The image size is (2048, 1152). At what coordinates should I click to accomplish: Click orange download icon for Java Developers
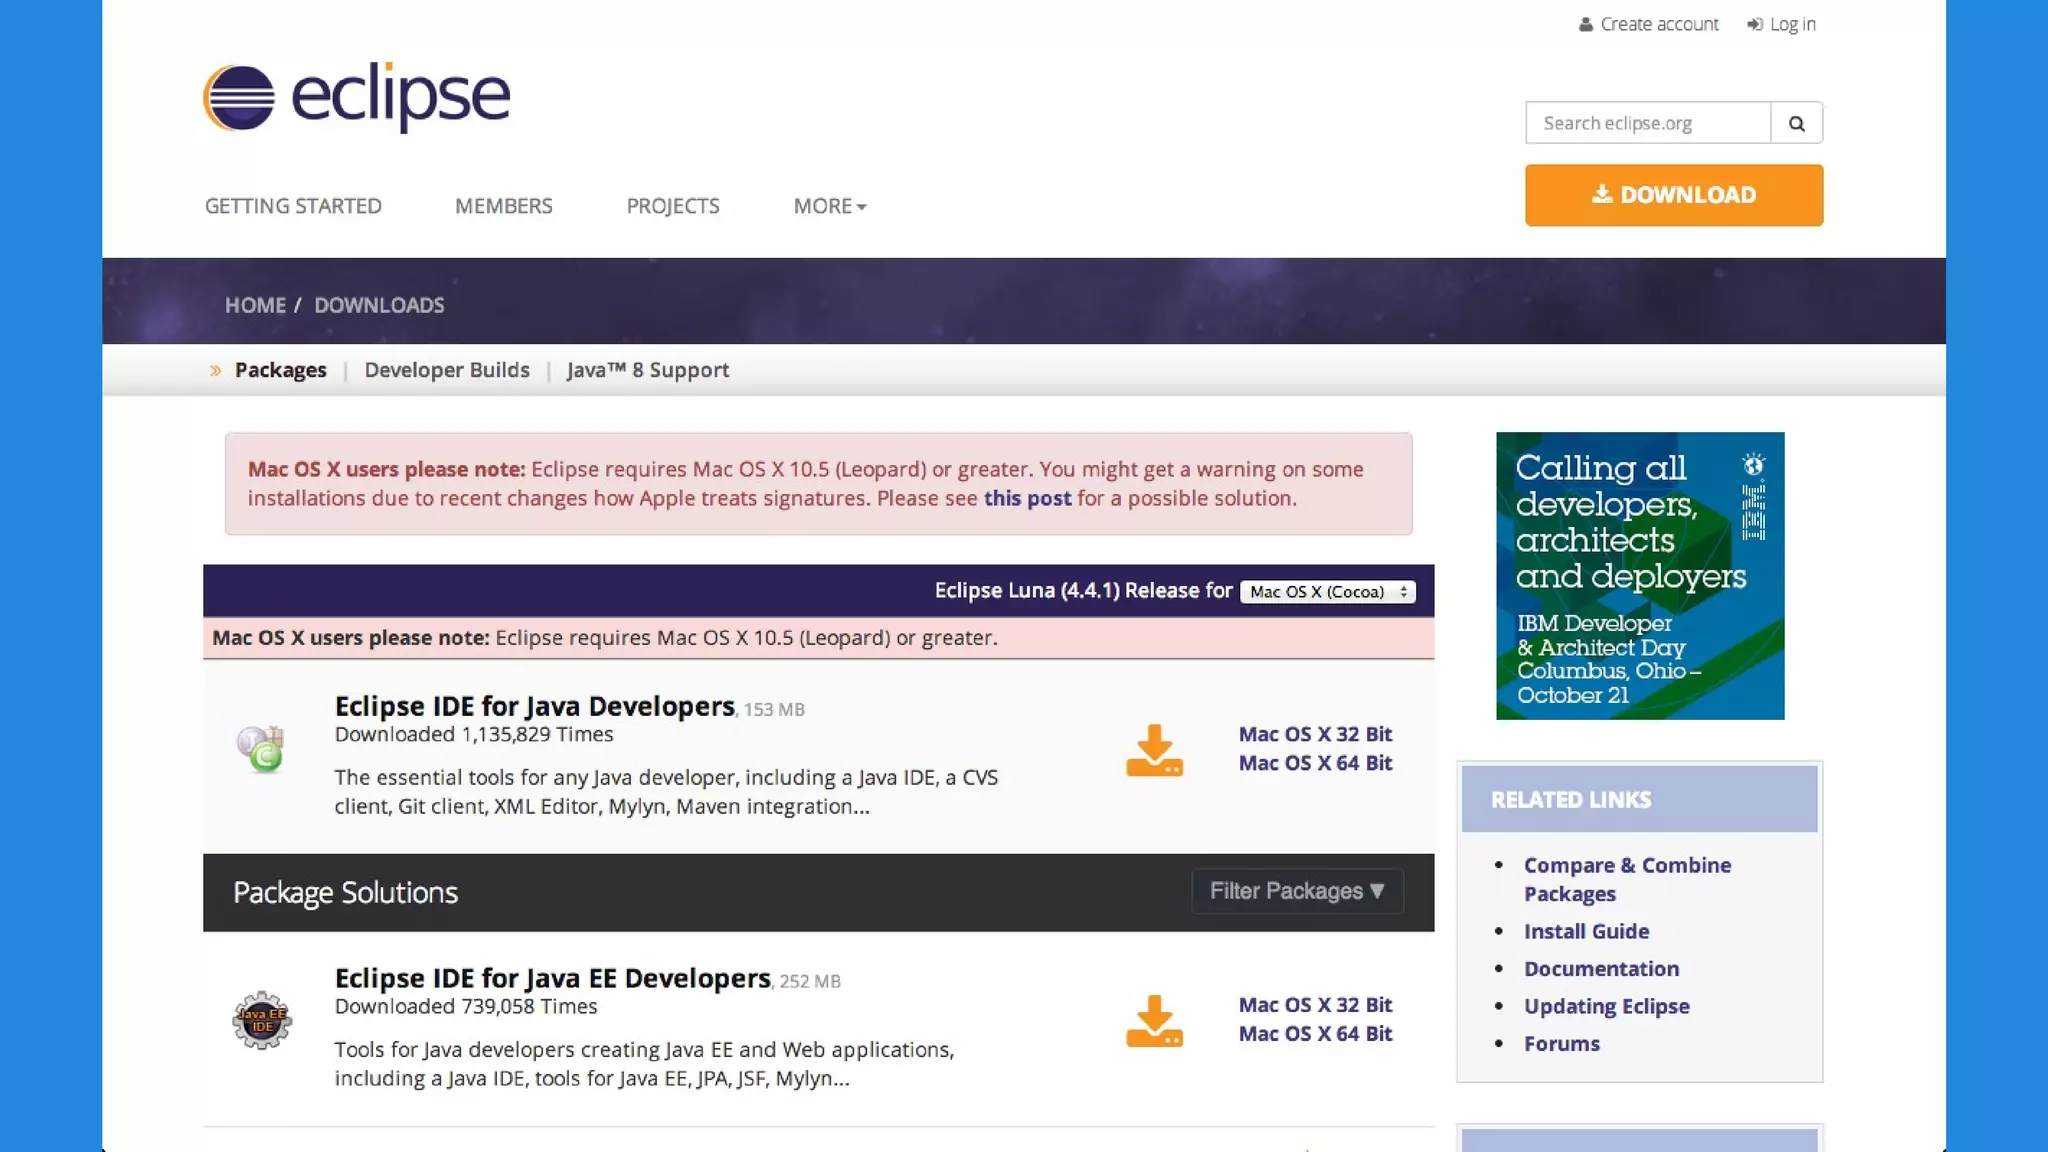click(1154, 750)
